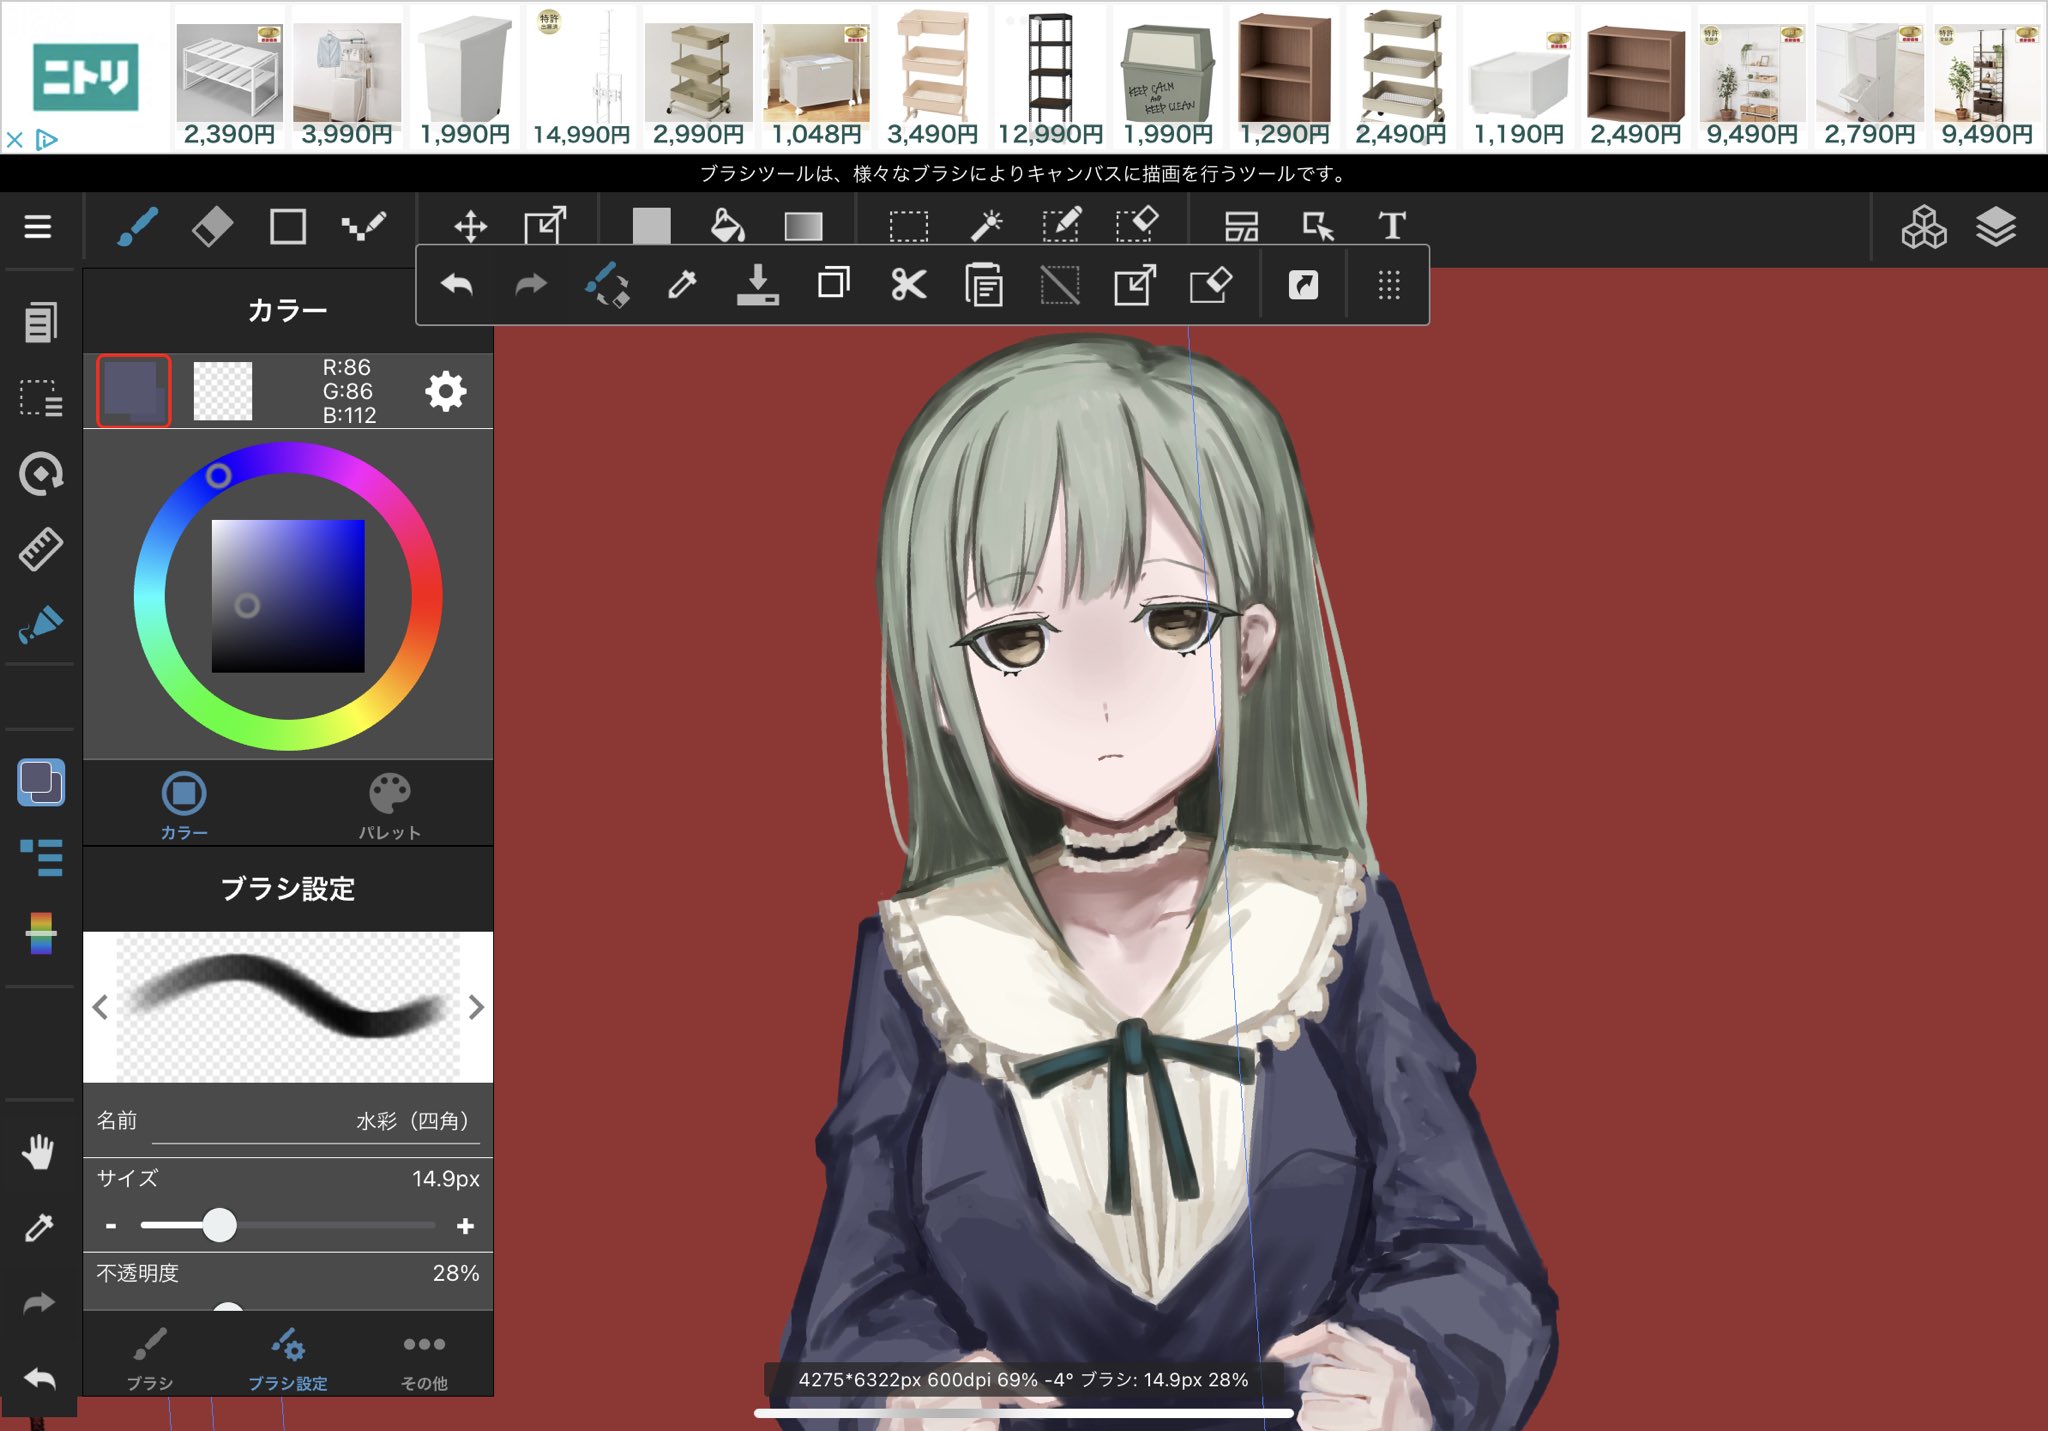Click the Undo icon
This screenshot has height=1431, width=2048.
tap(456, 286)
